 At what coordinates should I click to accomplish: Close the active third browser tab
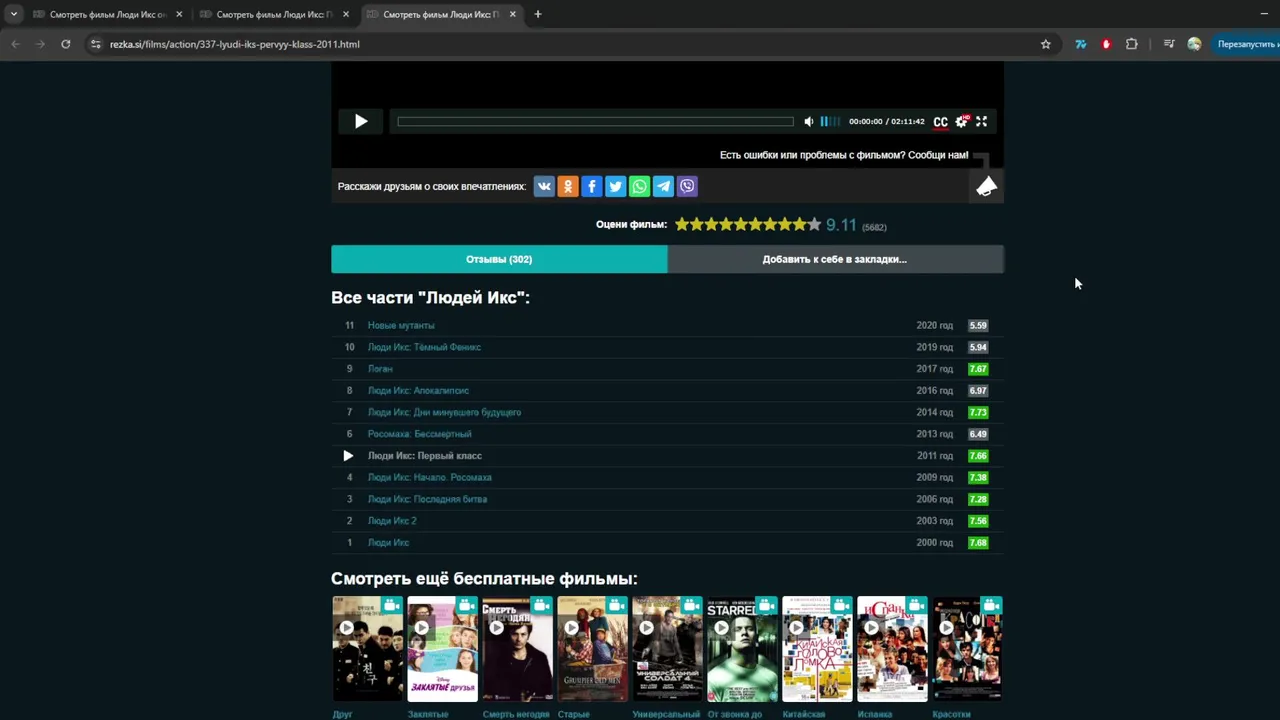(513, 15)
